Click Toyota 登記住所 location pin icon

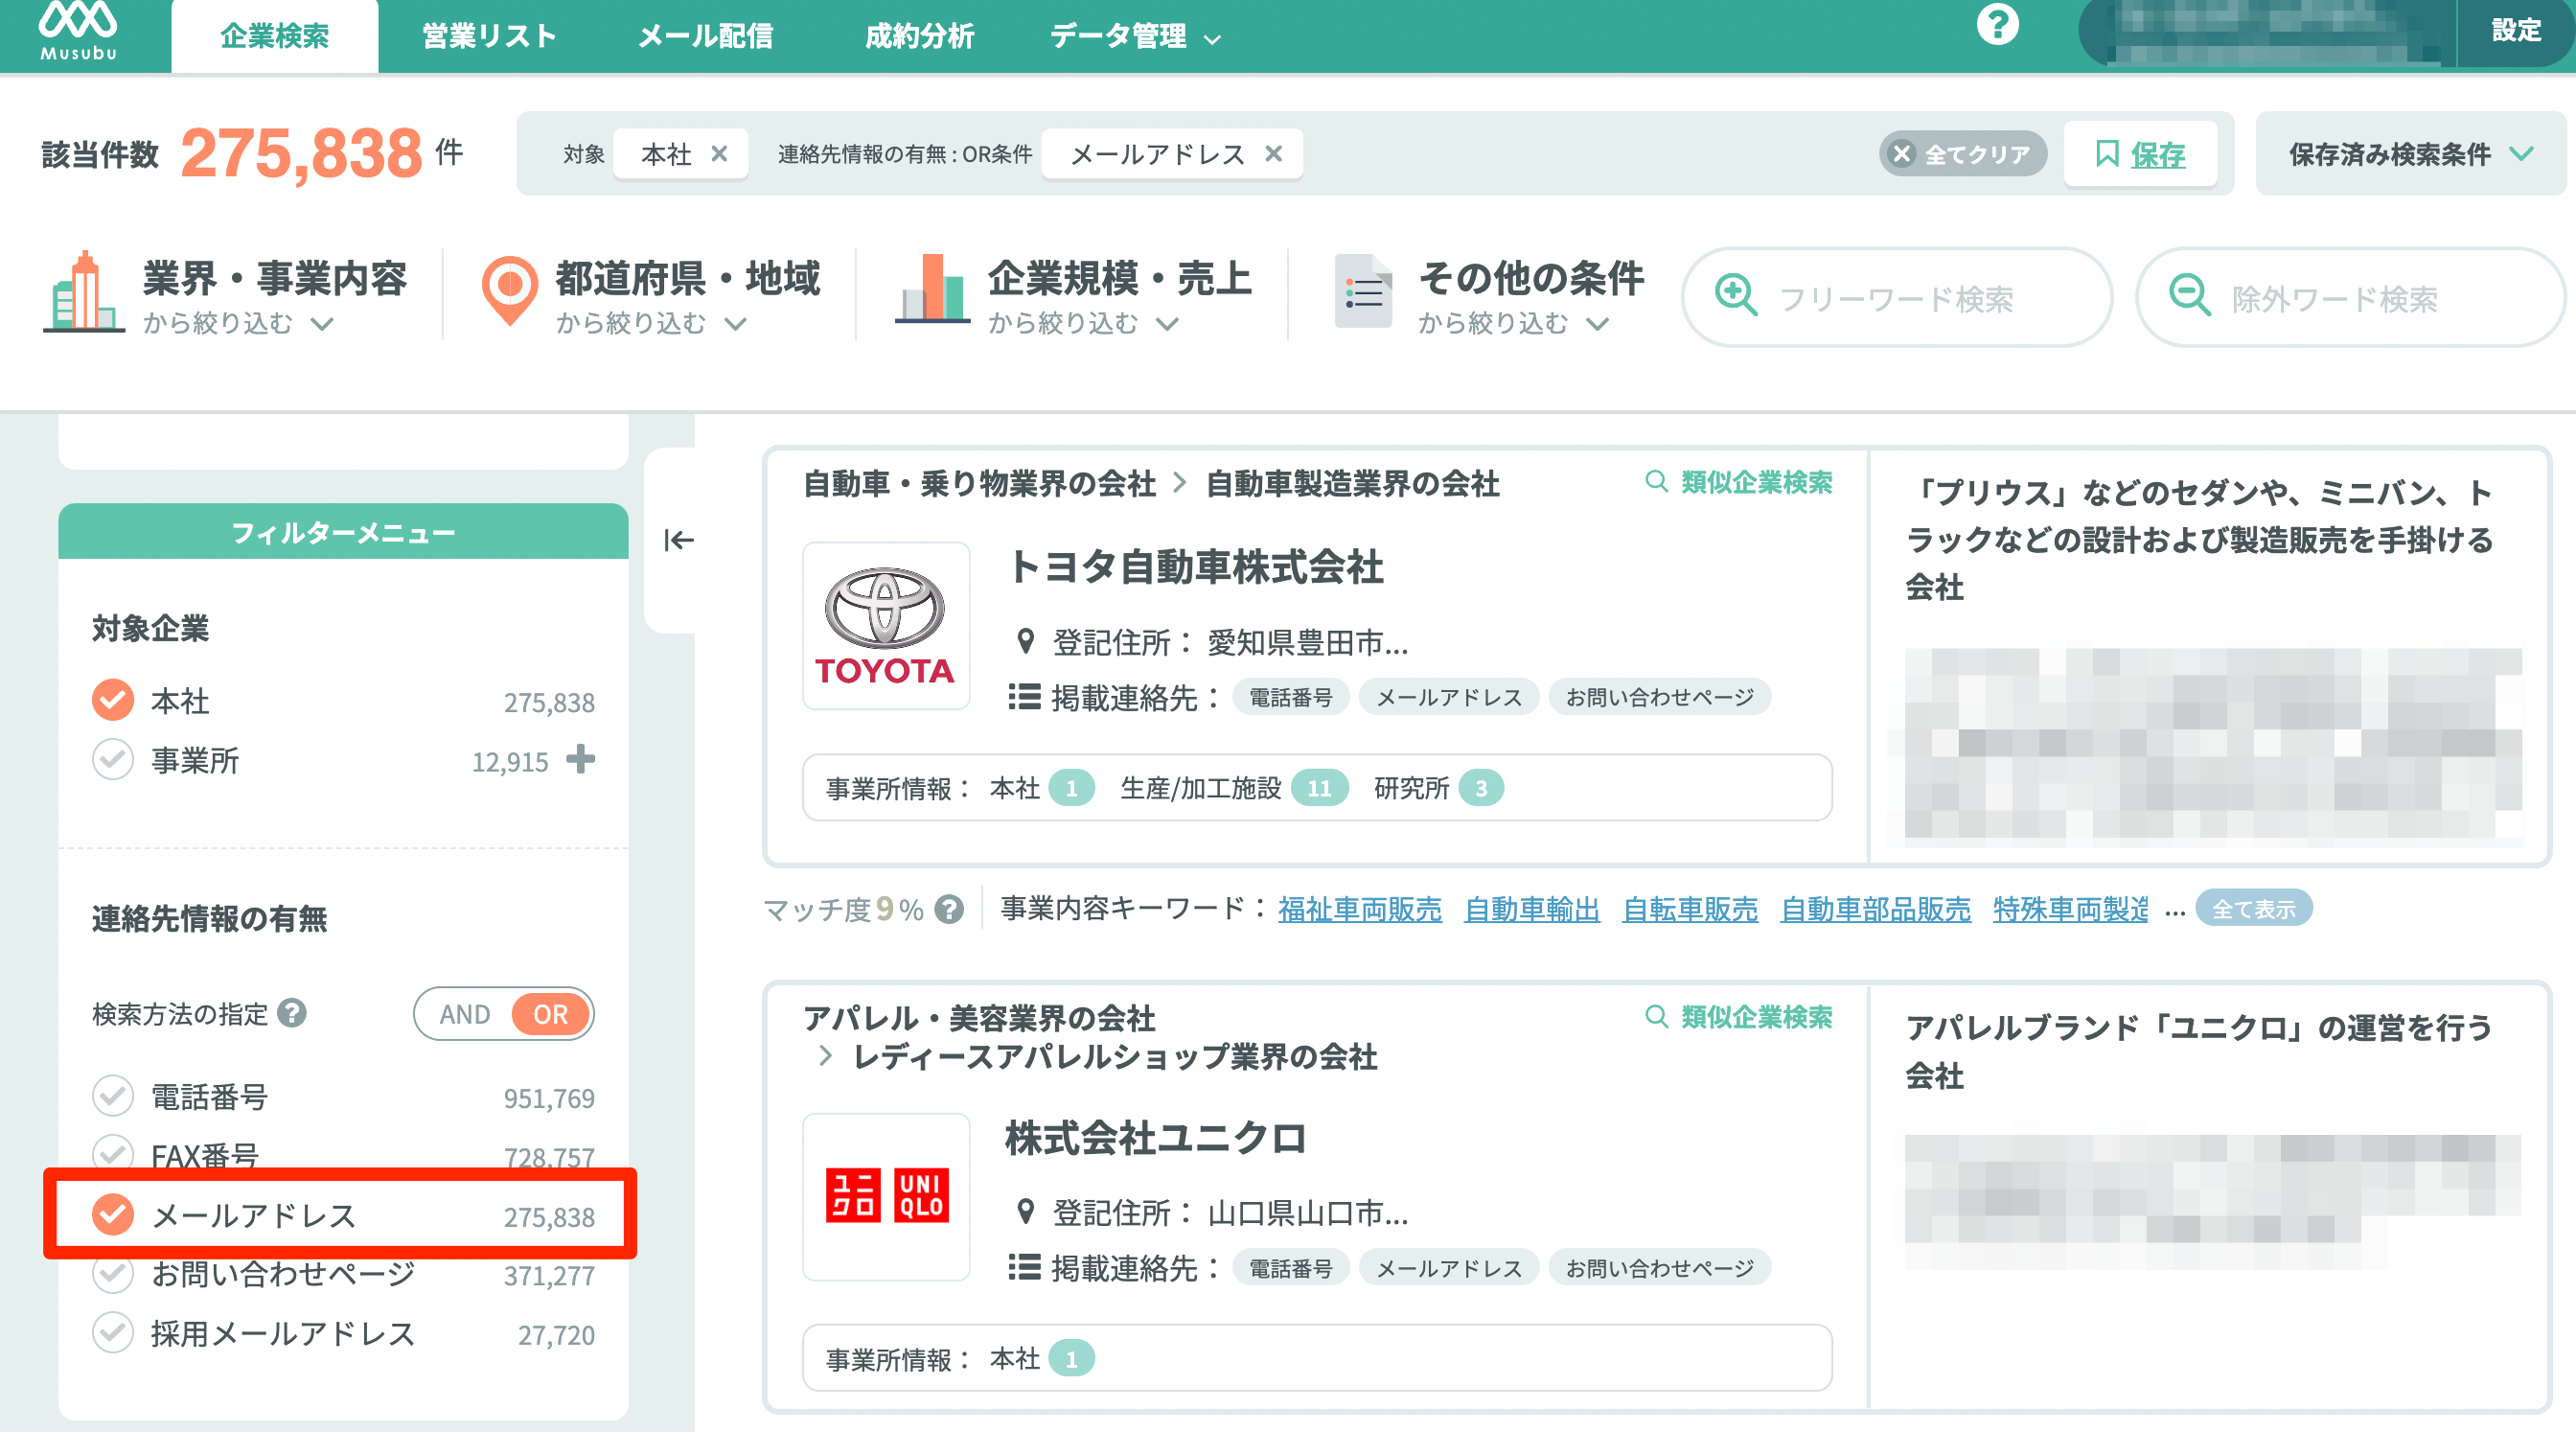point(1024,642)
